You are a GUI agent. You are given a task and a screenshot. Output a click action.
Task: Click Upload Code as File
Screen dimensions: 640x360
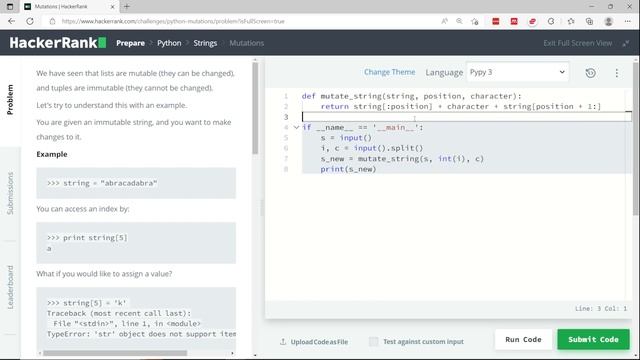(319, 342)
